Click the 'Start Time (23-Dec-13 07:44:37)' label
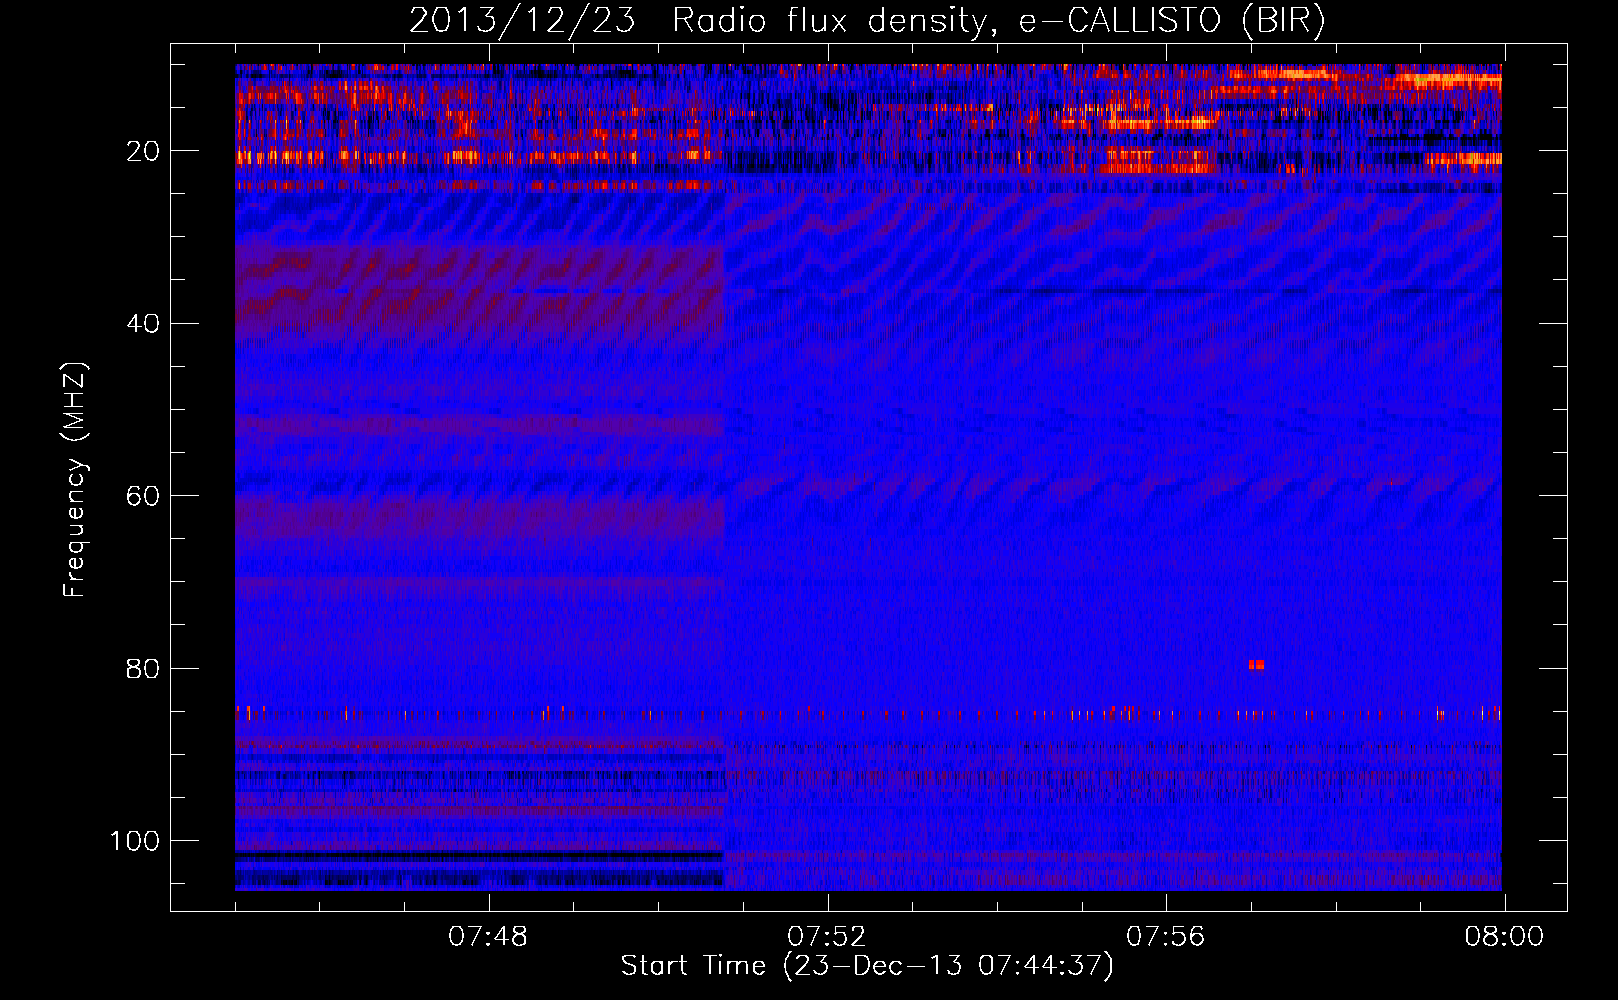The image size is (1618, 1000). [867, 966]
